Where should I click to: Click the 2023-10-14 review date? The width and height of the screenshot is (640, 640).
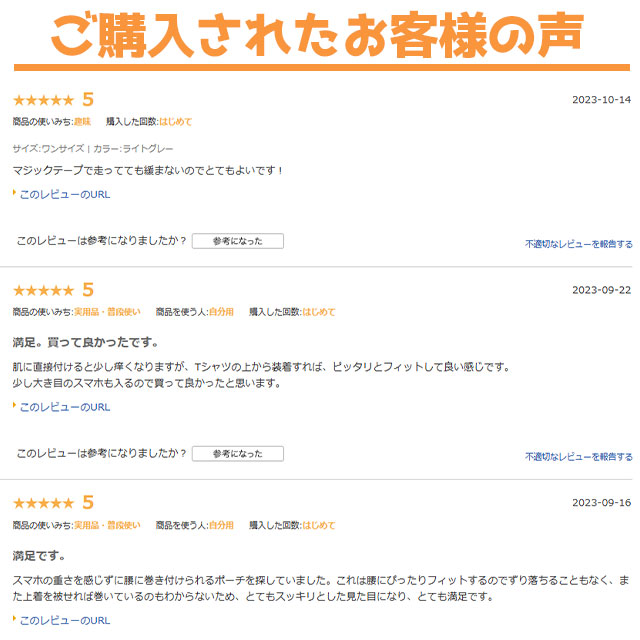pos(601,100)
